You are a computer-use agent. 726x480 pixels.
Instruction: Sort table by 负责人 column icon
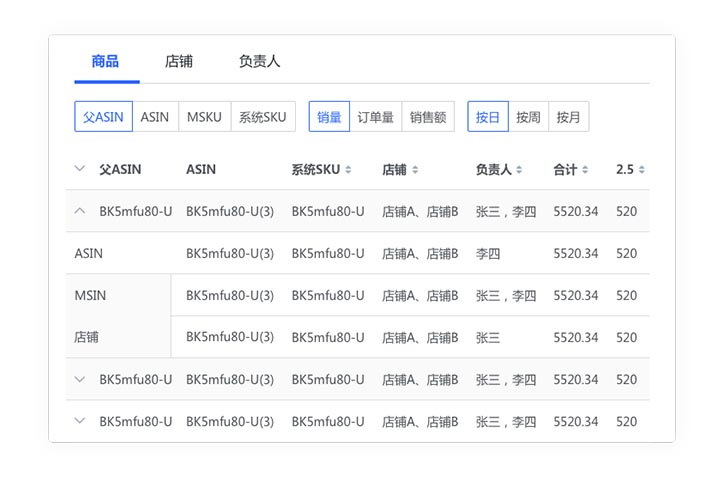point(520,170)
